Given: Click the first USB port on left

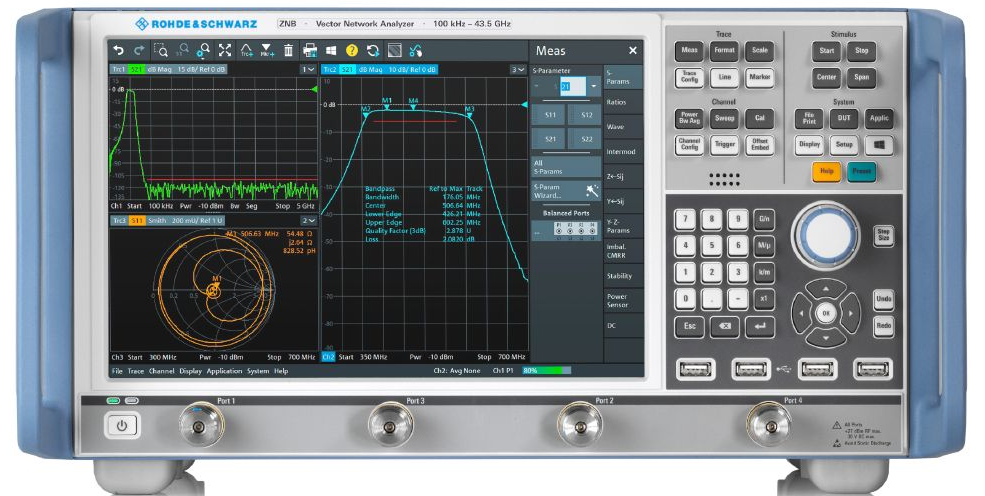Looking at the screenshot, I should [x=695, y=369].
